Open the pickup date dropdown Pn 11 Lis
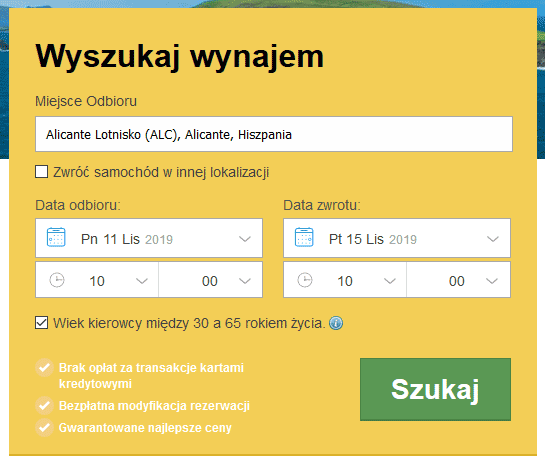This screenshot has height=464, width=545. (x=149, y=238)
